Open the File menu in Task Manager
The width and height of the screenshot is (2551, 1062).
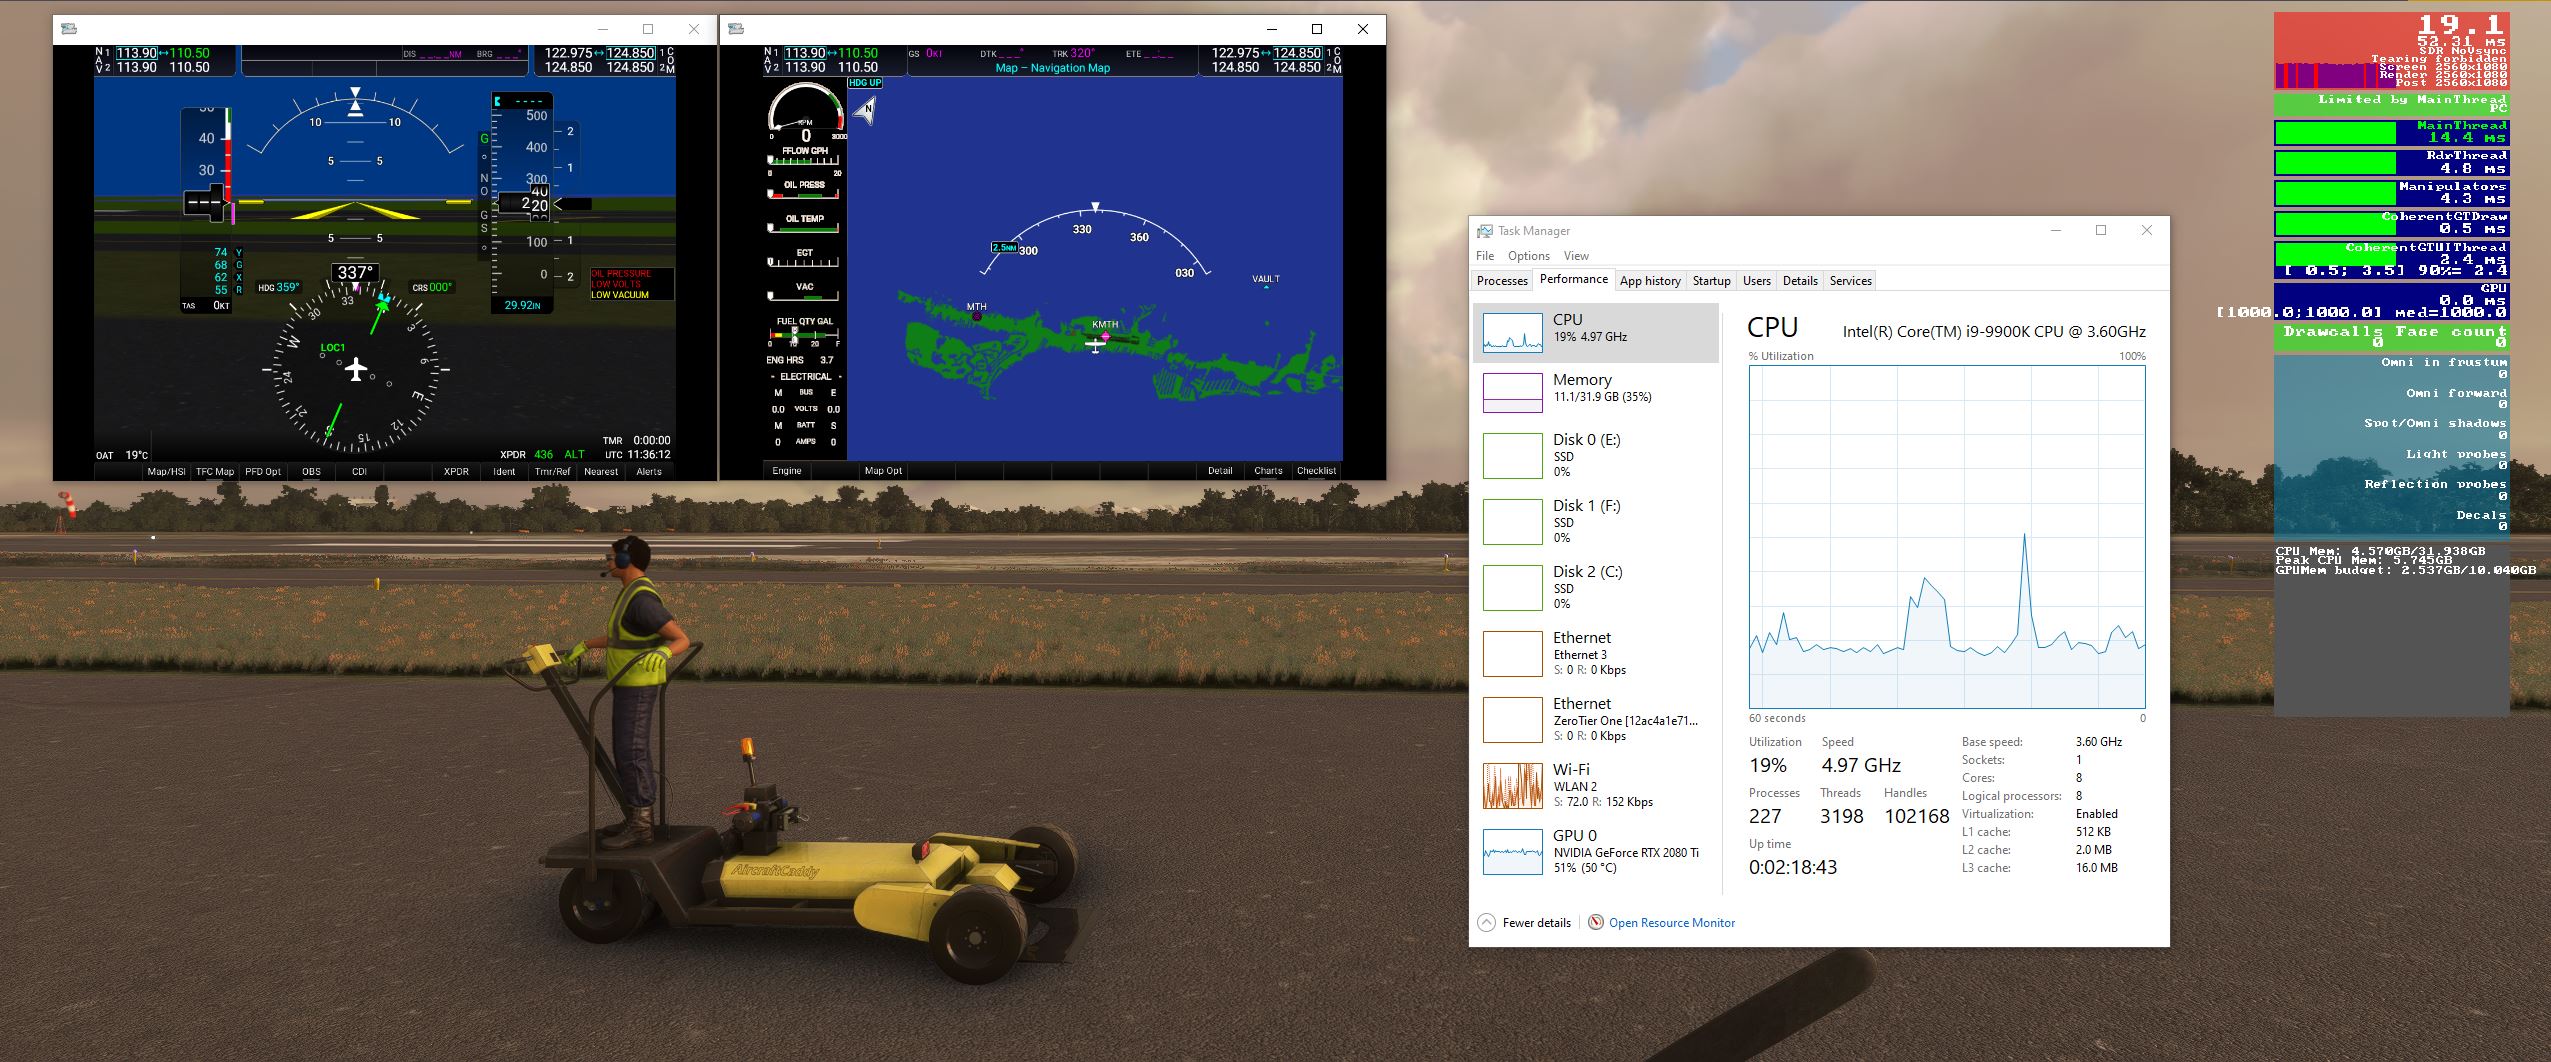coord(1485,256)
